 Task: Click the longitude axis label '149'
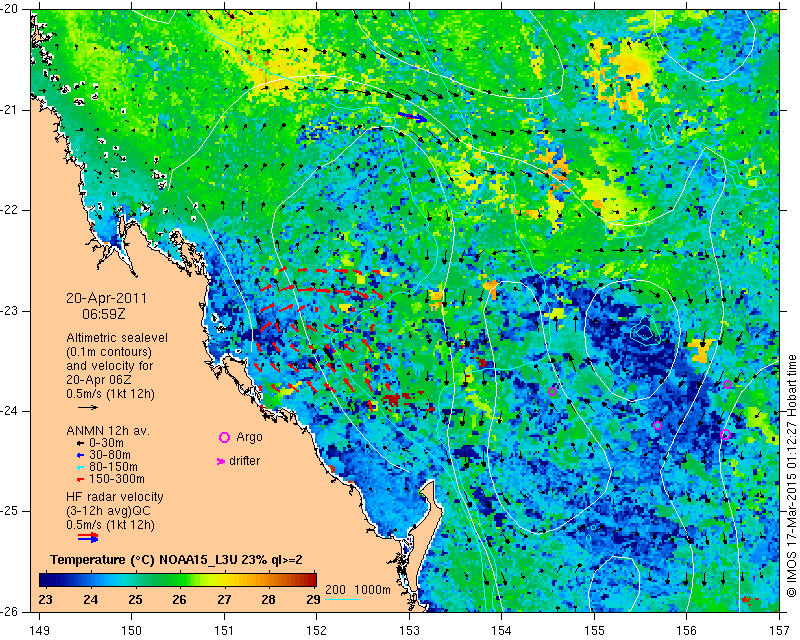[40, 631]
